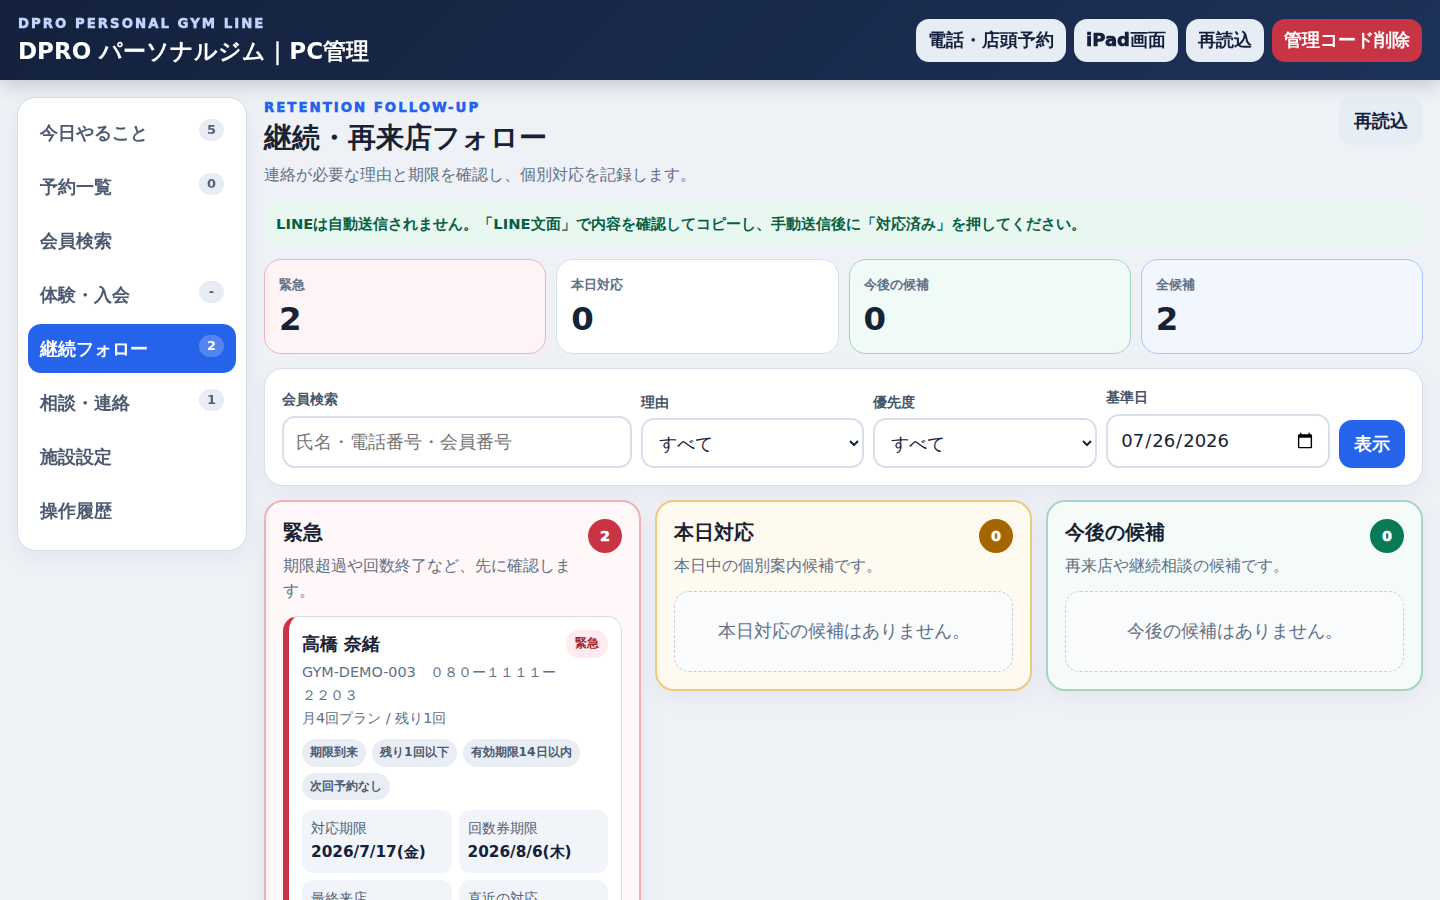Click the 今後の候補 summary card showing 0
1440x900 pixels.
990,306
